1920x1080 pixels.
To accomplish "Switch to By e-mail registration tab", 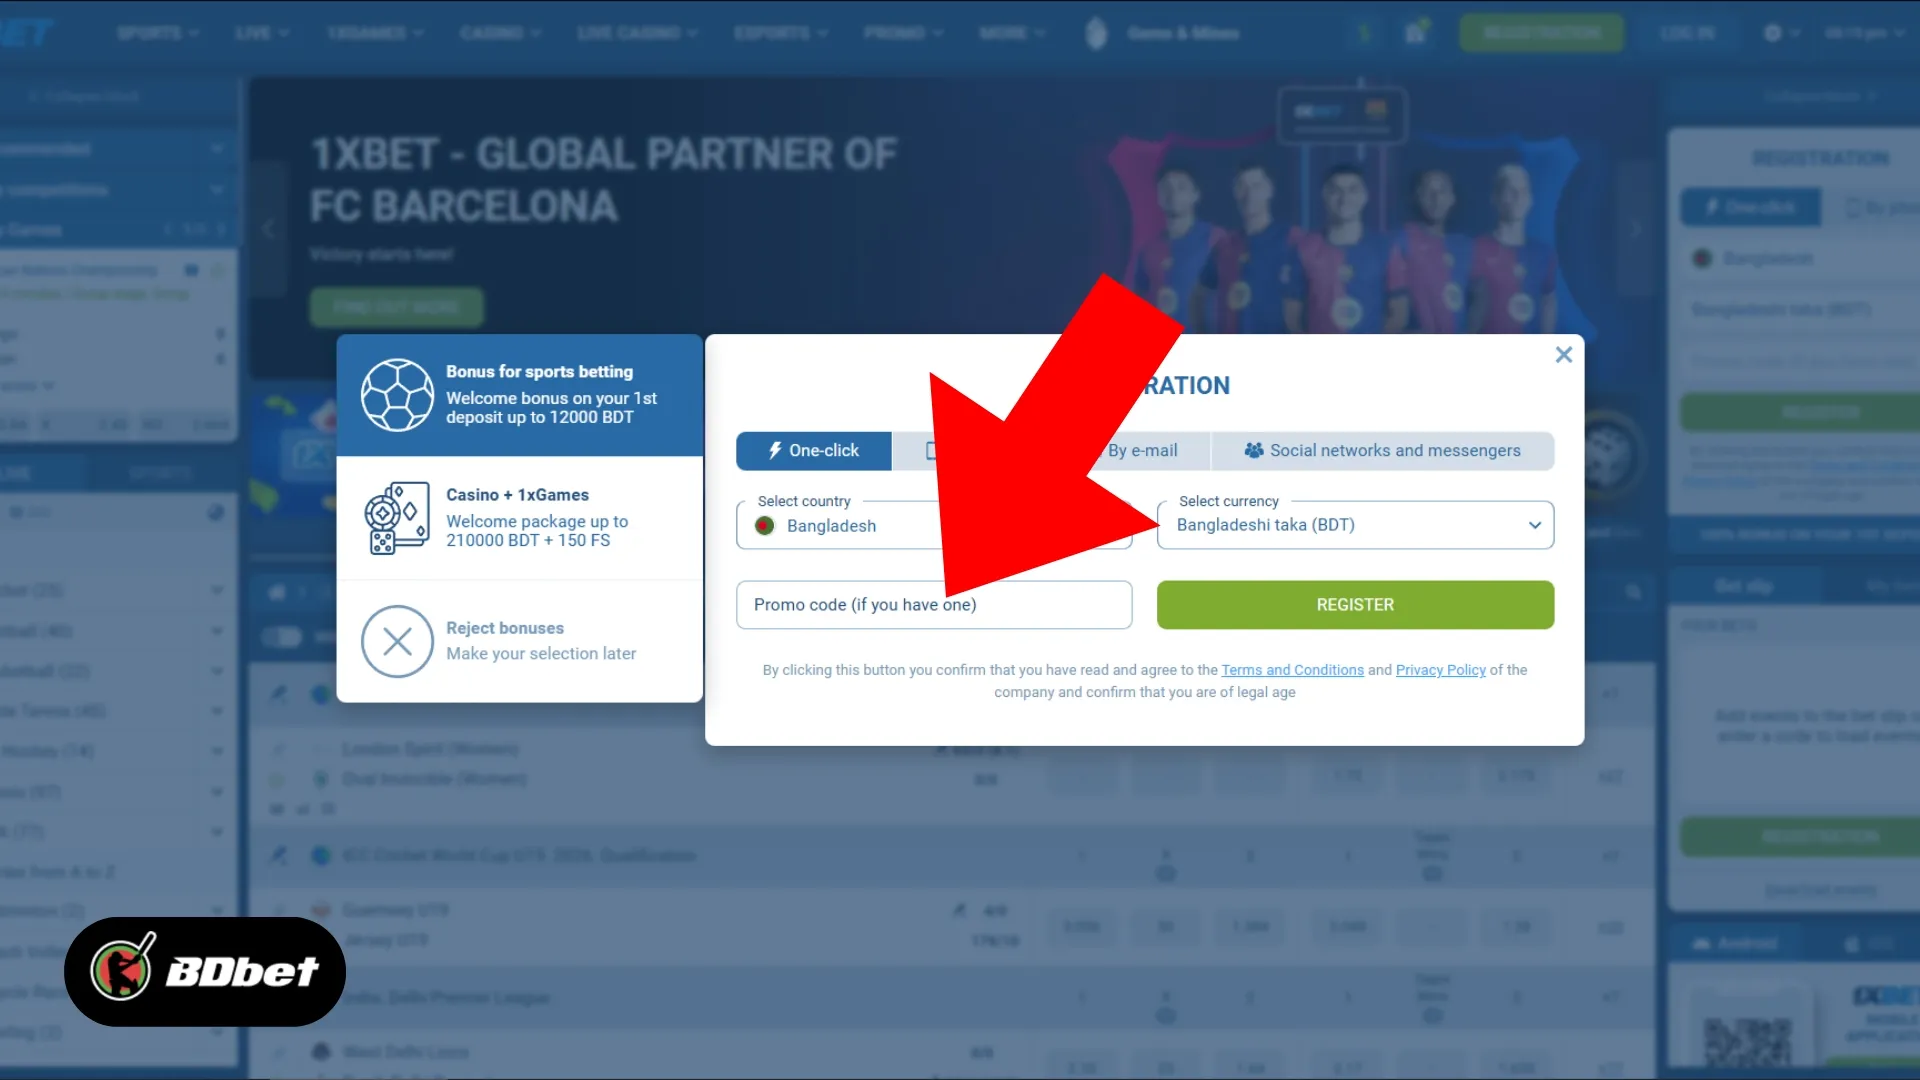I will click(x=1143, y=451).
